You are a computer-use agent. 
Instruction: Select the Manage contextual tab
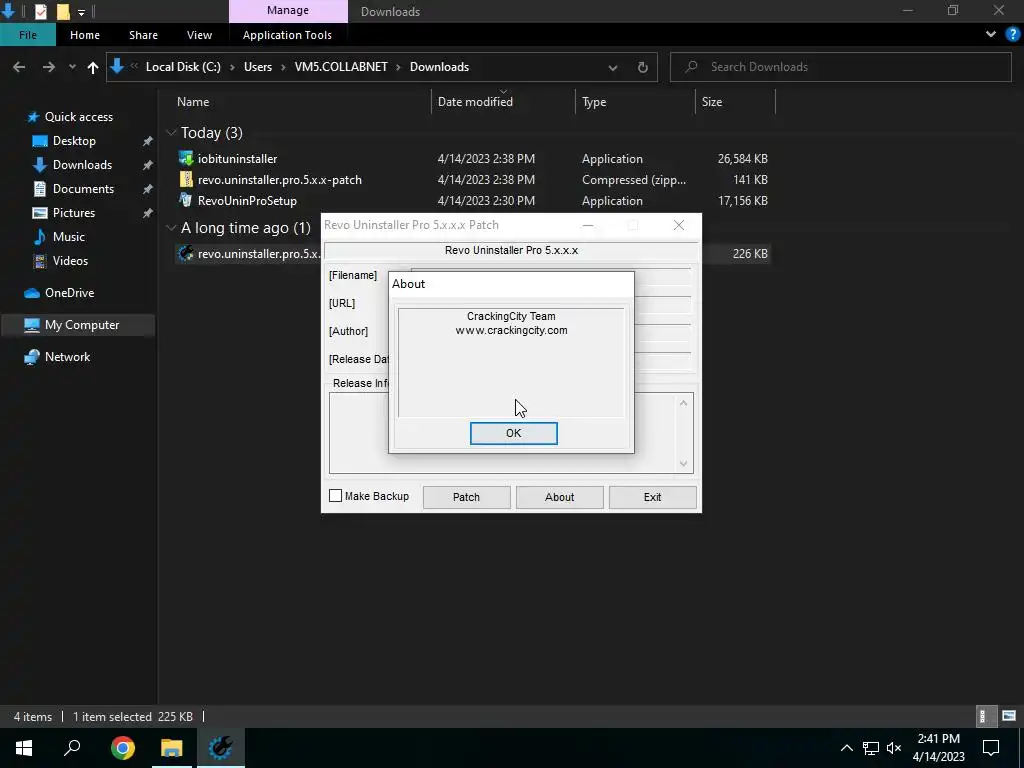287,10
